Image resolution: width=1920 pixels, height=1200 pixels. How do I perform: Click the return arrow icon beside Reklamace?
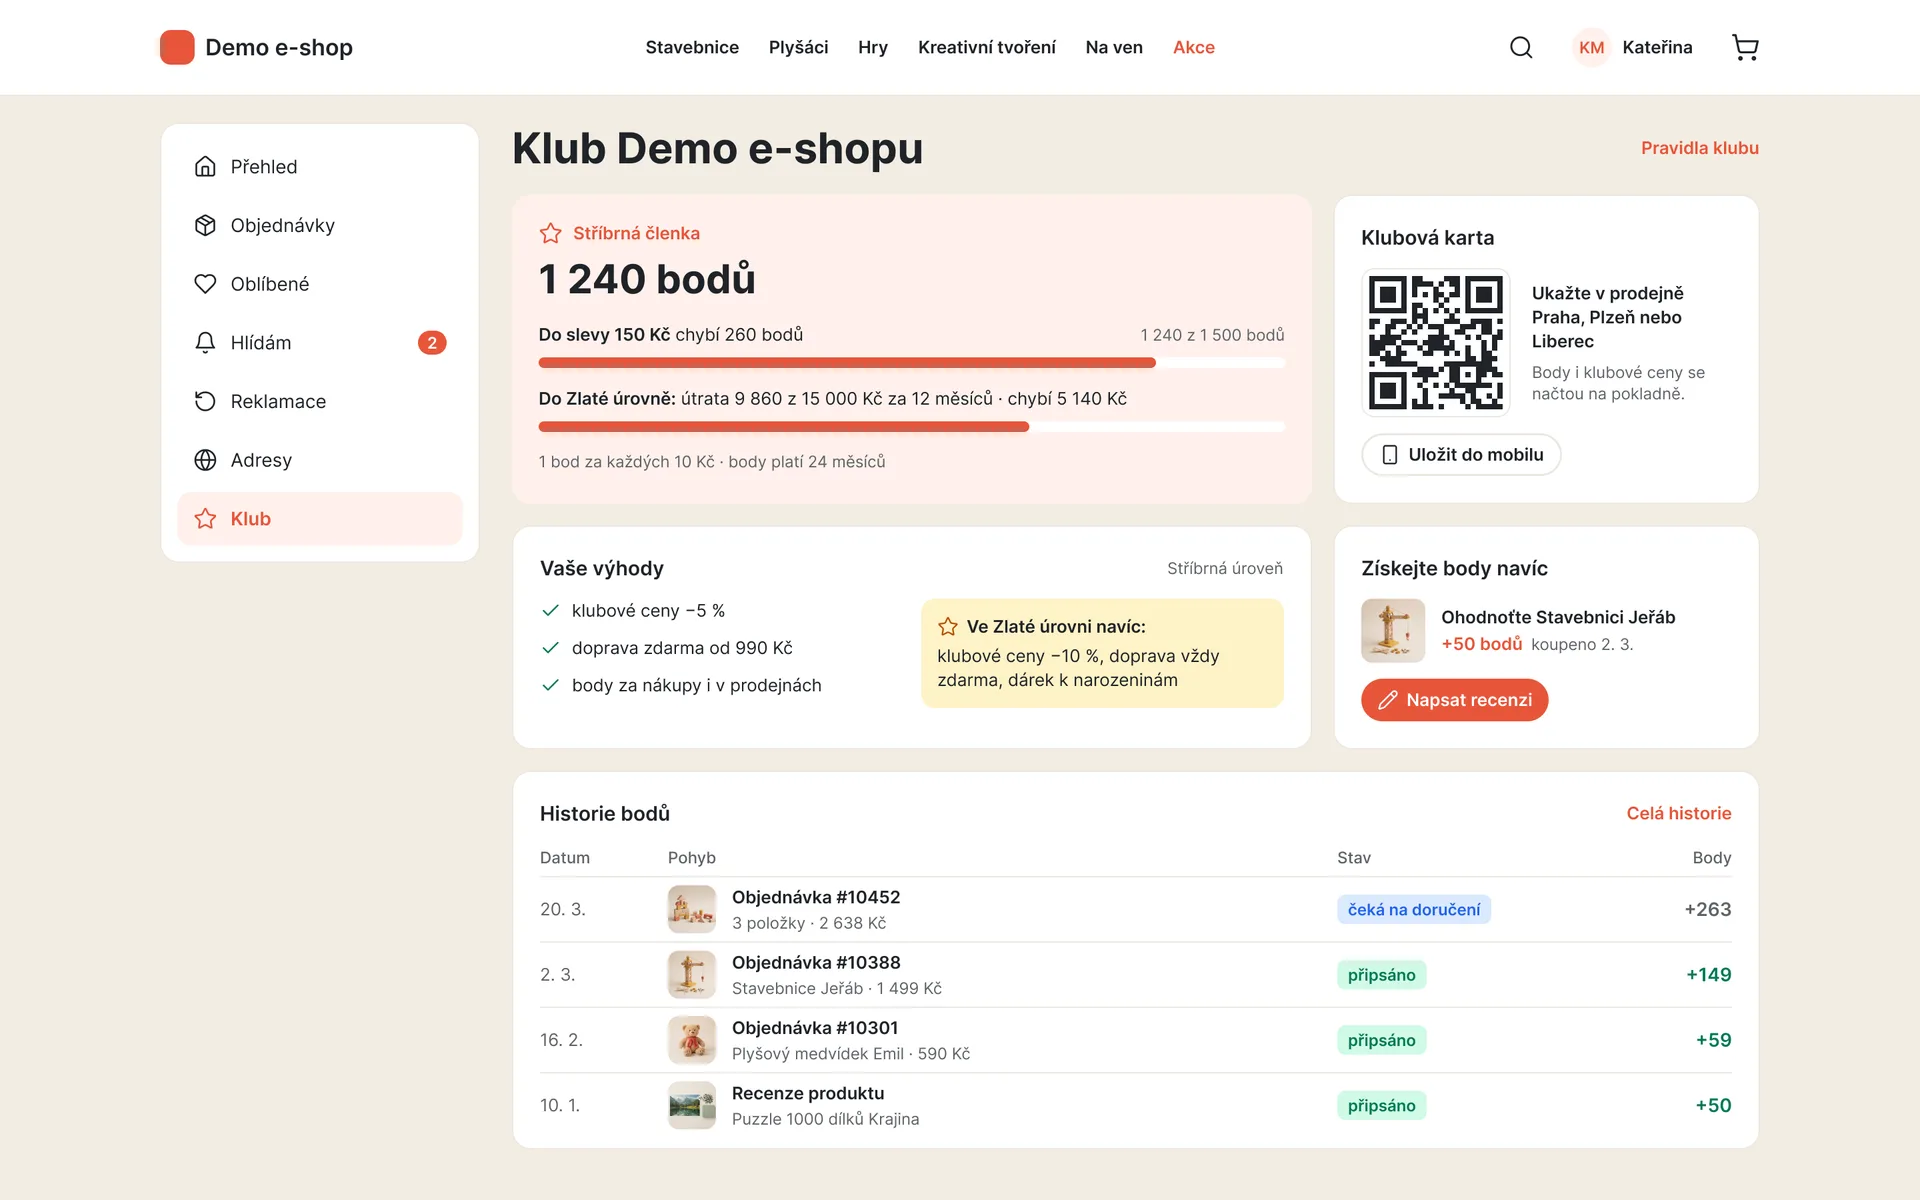coord(205,401)
